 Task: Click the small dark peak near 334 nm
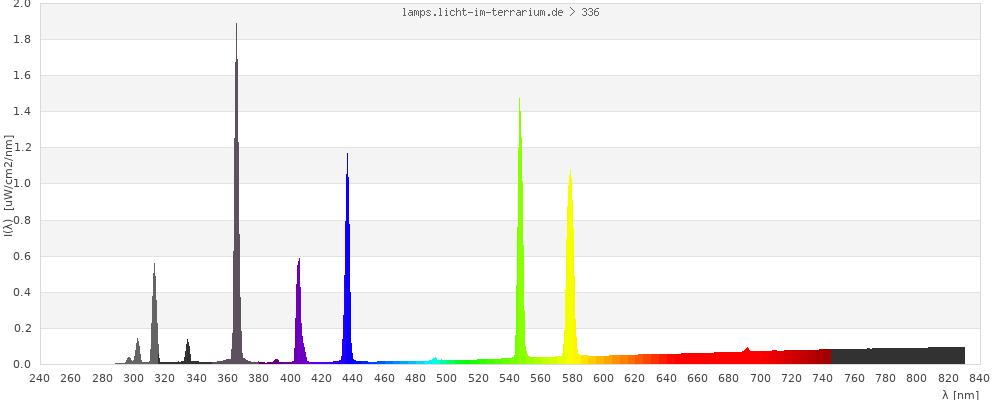pos(187,351)
